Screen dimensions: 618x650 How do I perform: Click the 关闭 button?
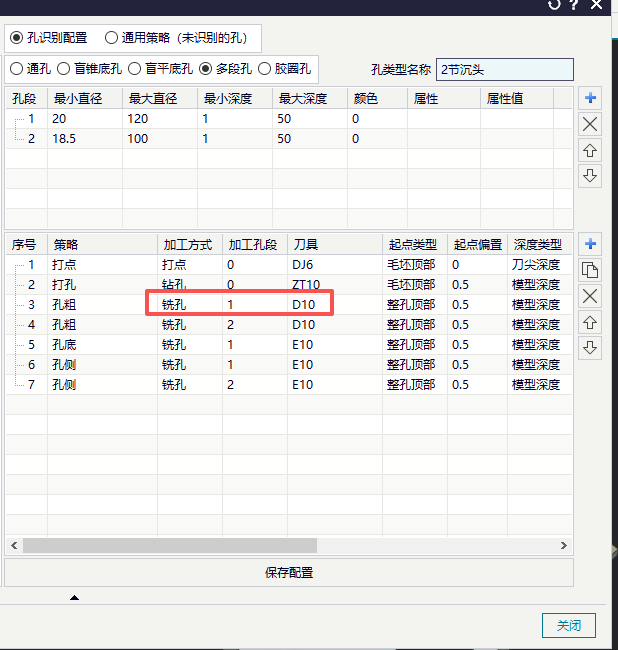(569, 625)
